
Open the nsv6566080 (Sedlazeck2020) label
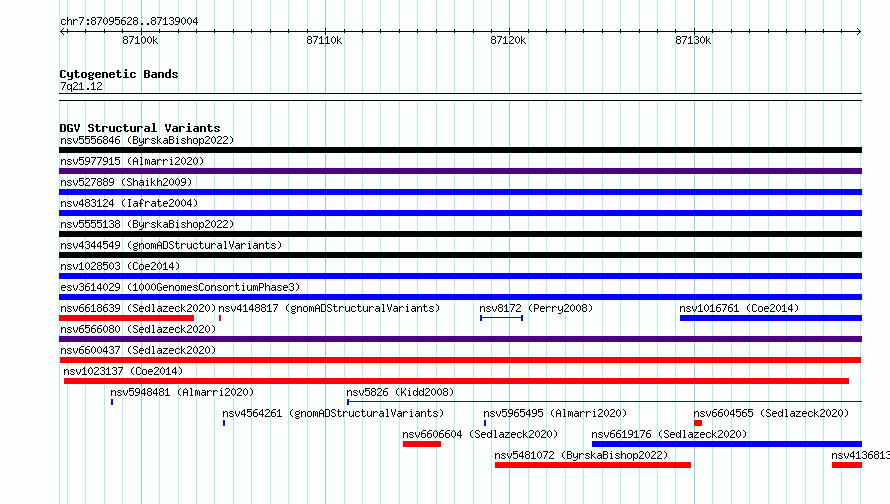pos(138,329)
